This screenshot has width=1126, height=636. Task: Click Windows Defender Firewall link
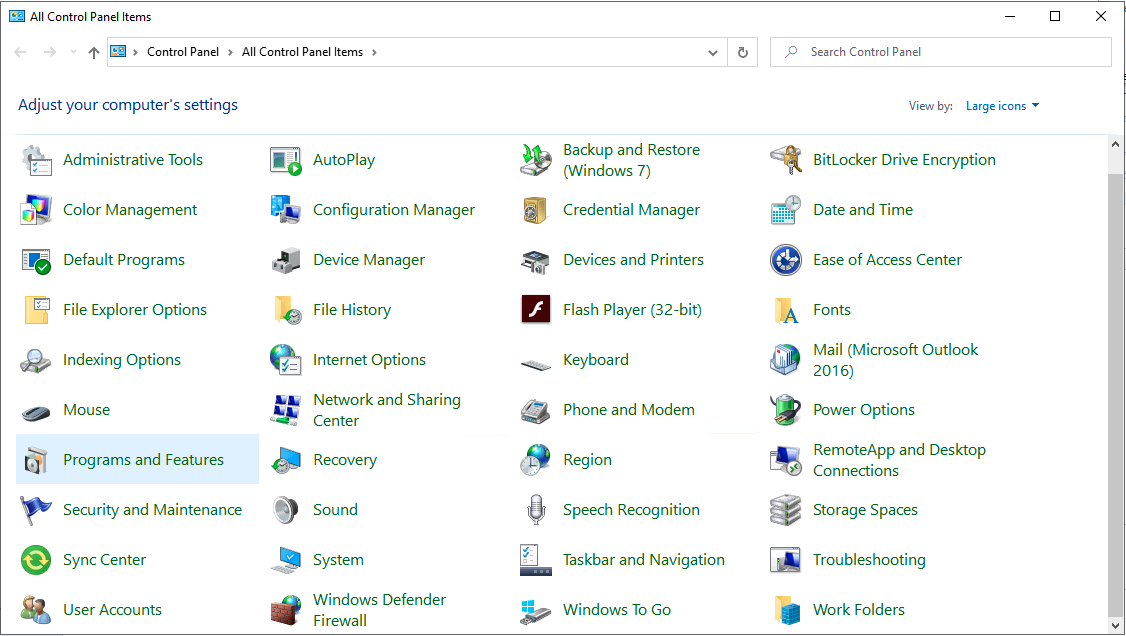pos(379,609)
